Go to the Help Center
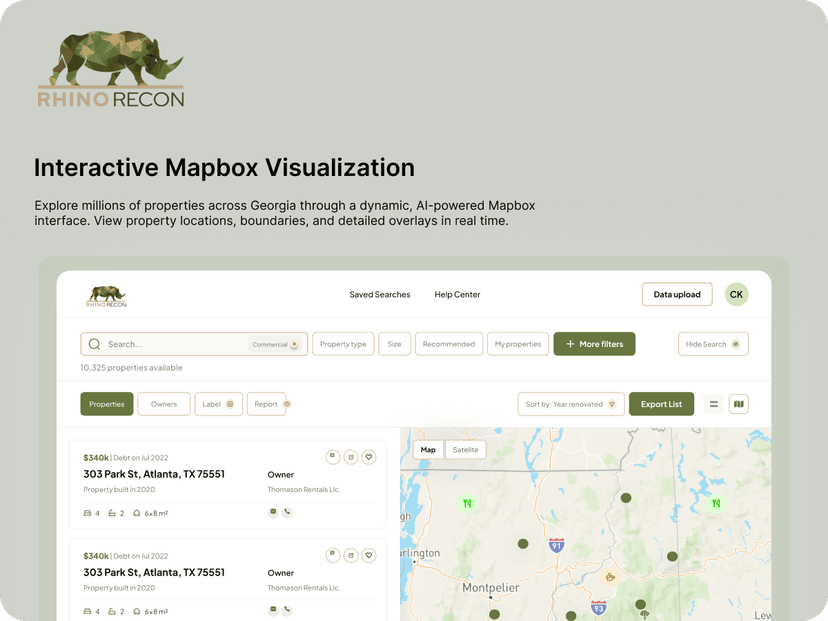Viewport: 828px width, 621px height. (456, 294)
